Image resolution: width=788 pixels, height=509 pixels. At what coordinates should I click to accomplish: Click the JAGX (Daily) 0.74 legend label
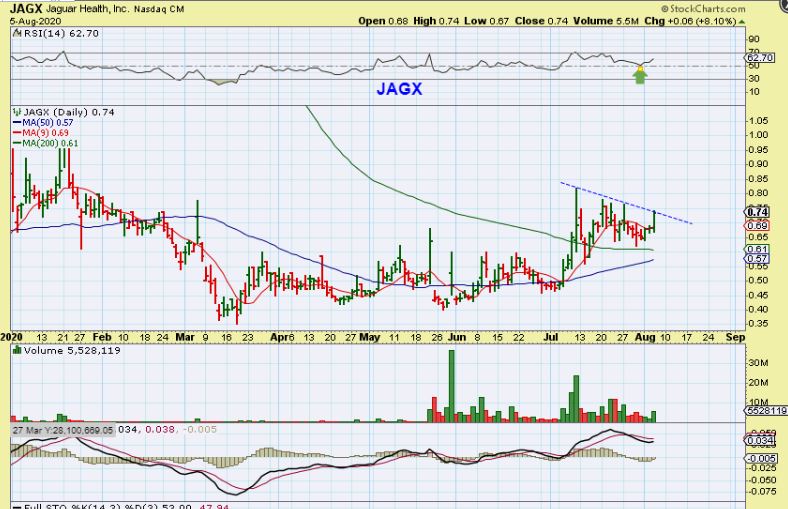point(69,112)
